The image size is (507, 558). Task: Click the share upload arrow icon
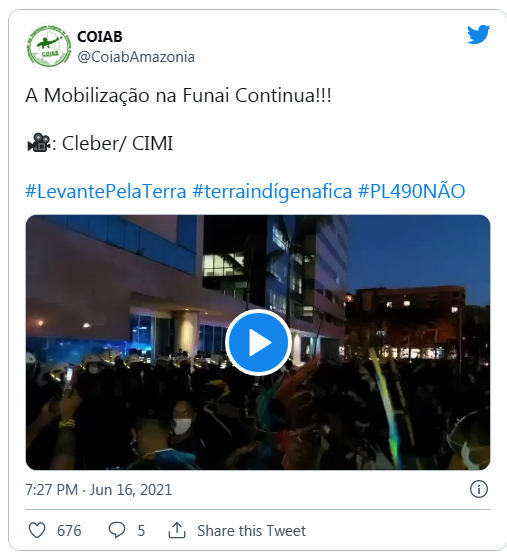click(x=177, y=530)
